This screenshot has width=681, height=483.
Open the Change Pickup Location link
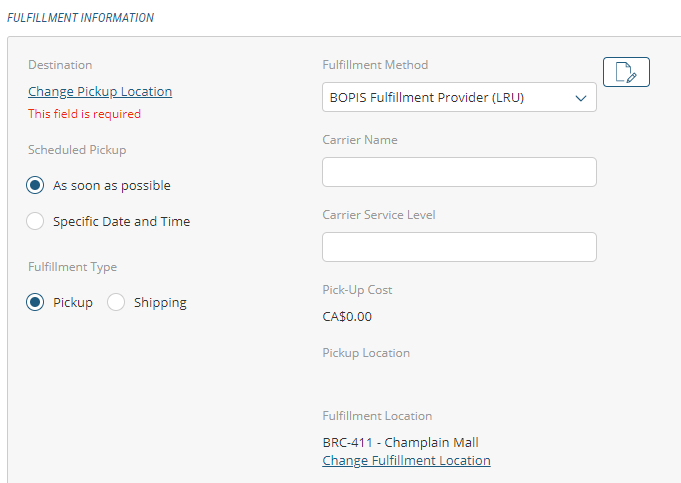click(100, 92)
